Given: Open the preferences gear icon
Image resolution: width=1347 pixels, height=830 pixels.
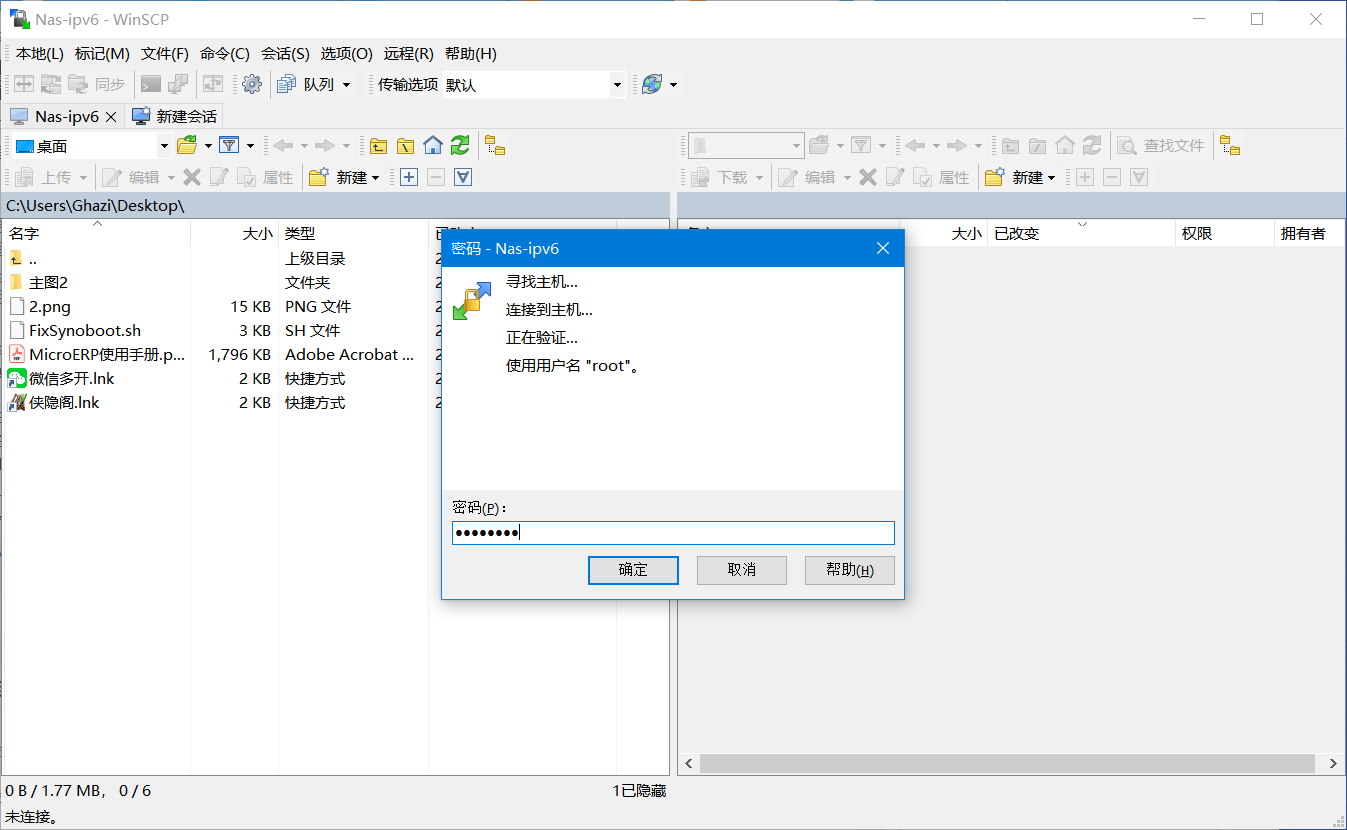Looking at the screenshot, I should click(252, 85).
